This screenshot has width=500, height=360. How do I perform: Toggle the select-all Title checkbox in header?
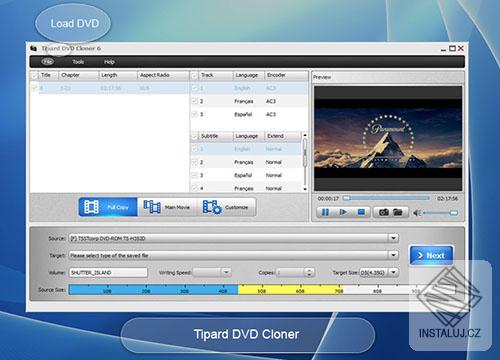(34, 76)
